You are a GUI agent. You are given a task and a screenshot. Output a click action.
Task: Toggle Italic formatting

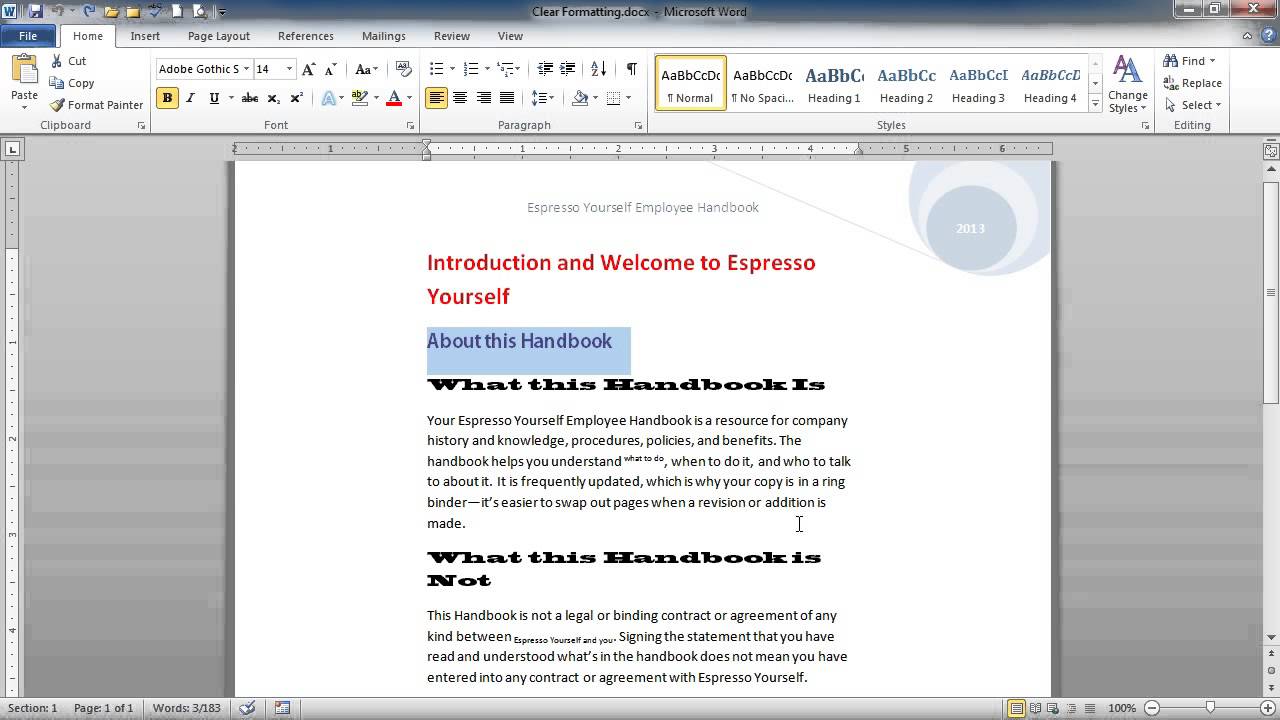click(191, 98)
